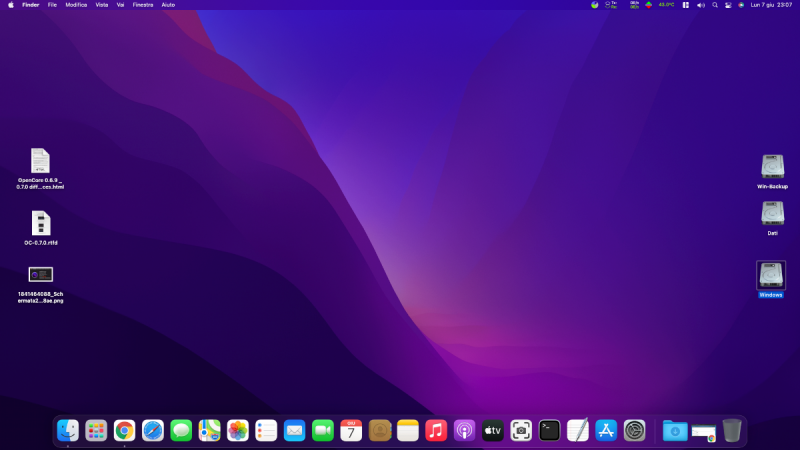The width and height of the screenshot is (800, 450).
Task: Open the Trash in dock
Action: click(732, 430)
